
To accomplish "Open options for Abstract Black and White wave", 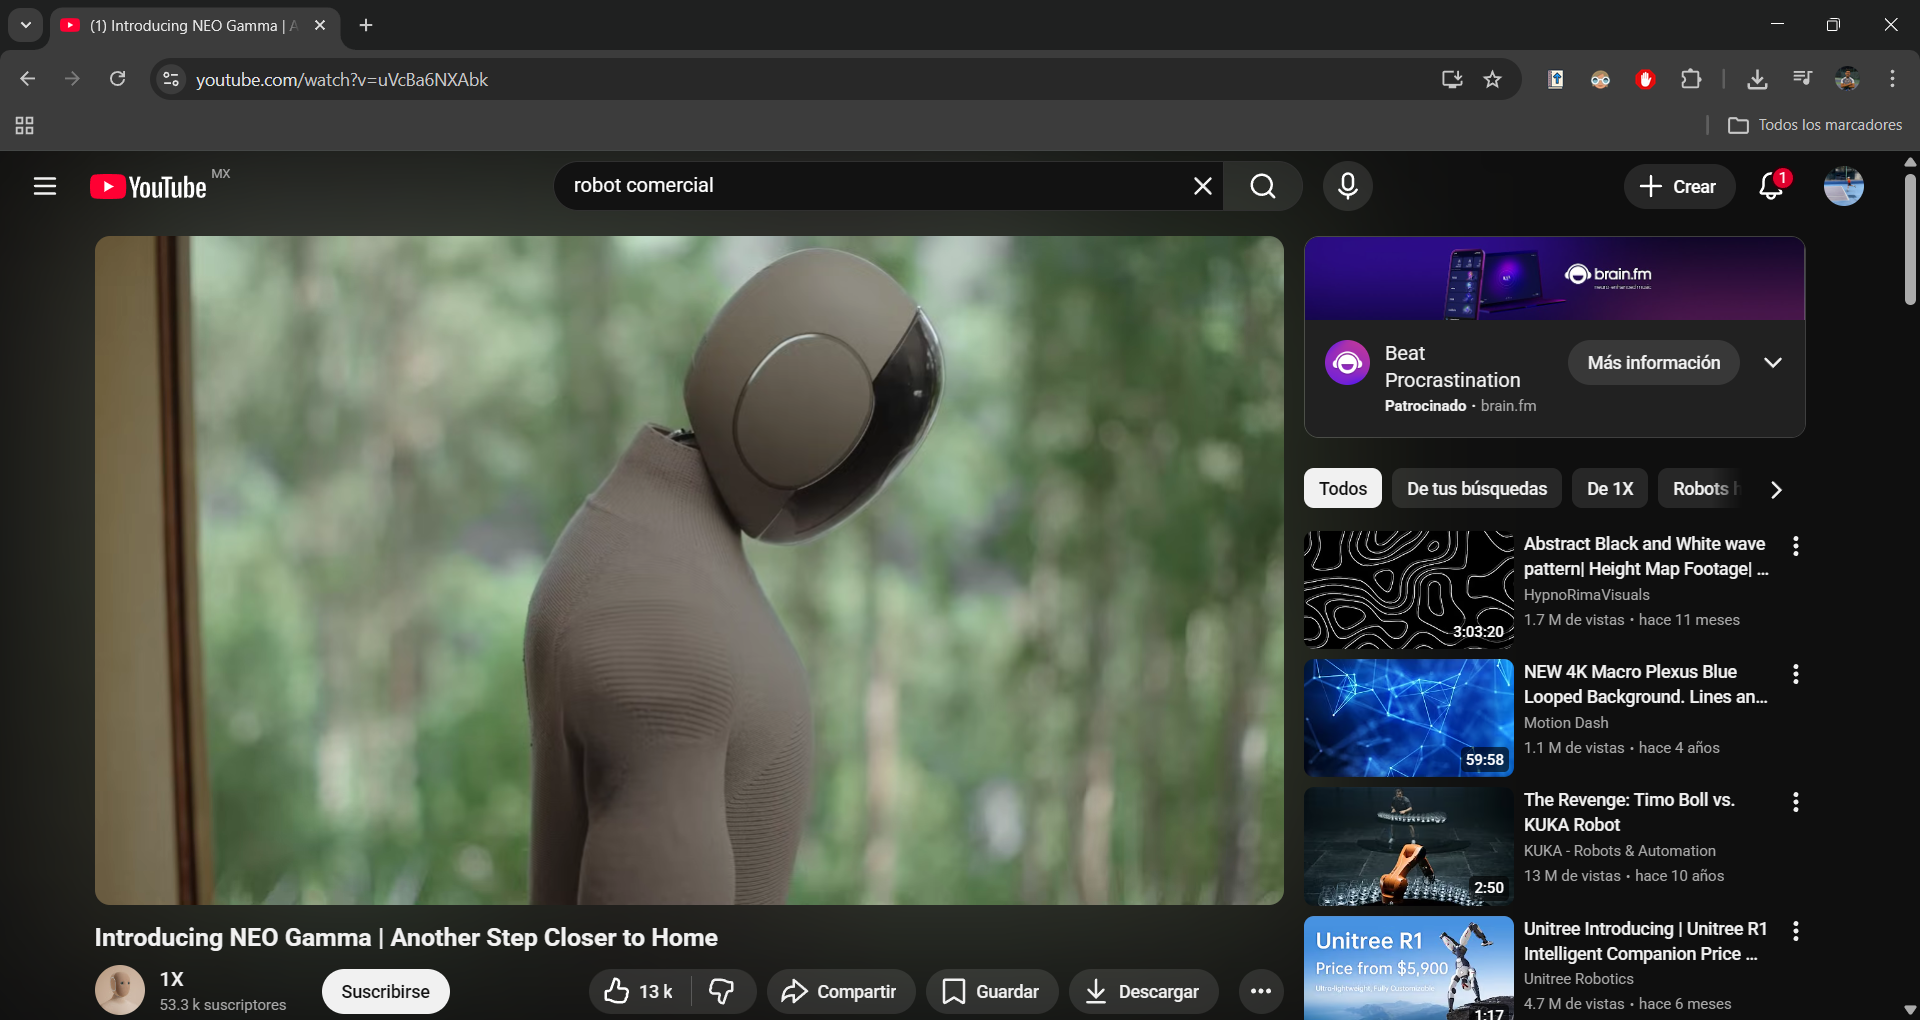I will click(1796, 546).
